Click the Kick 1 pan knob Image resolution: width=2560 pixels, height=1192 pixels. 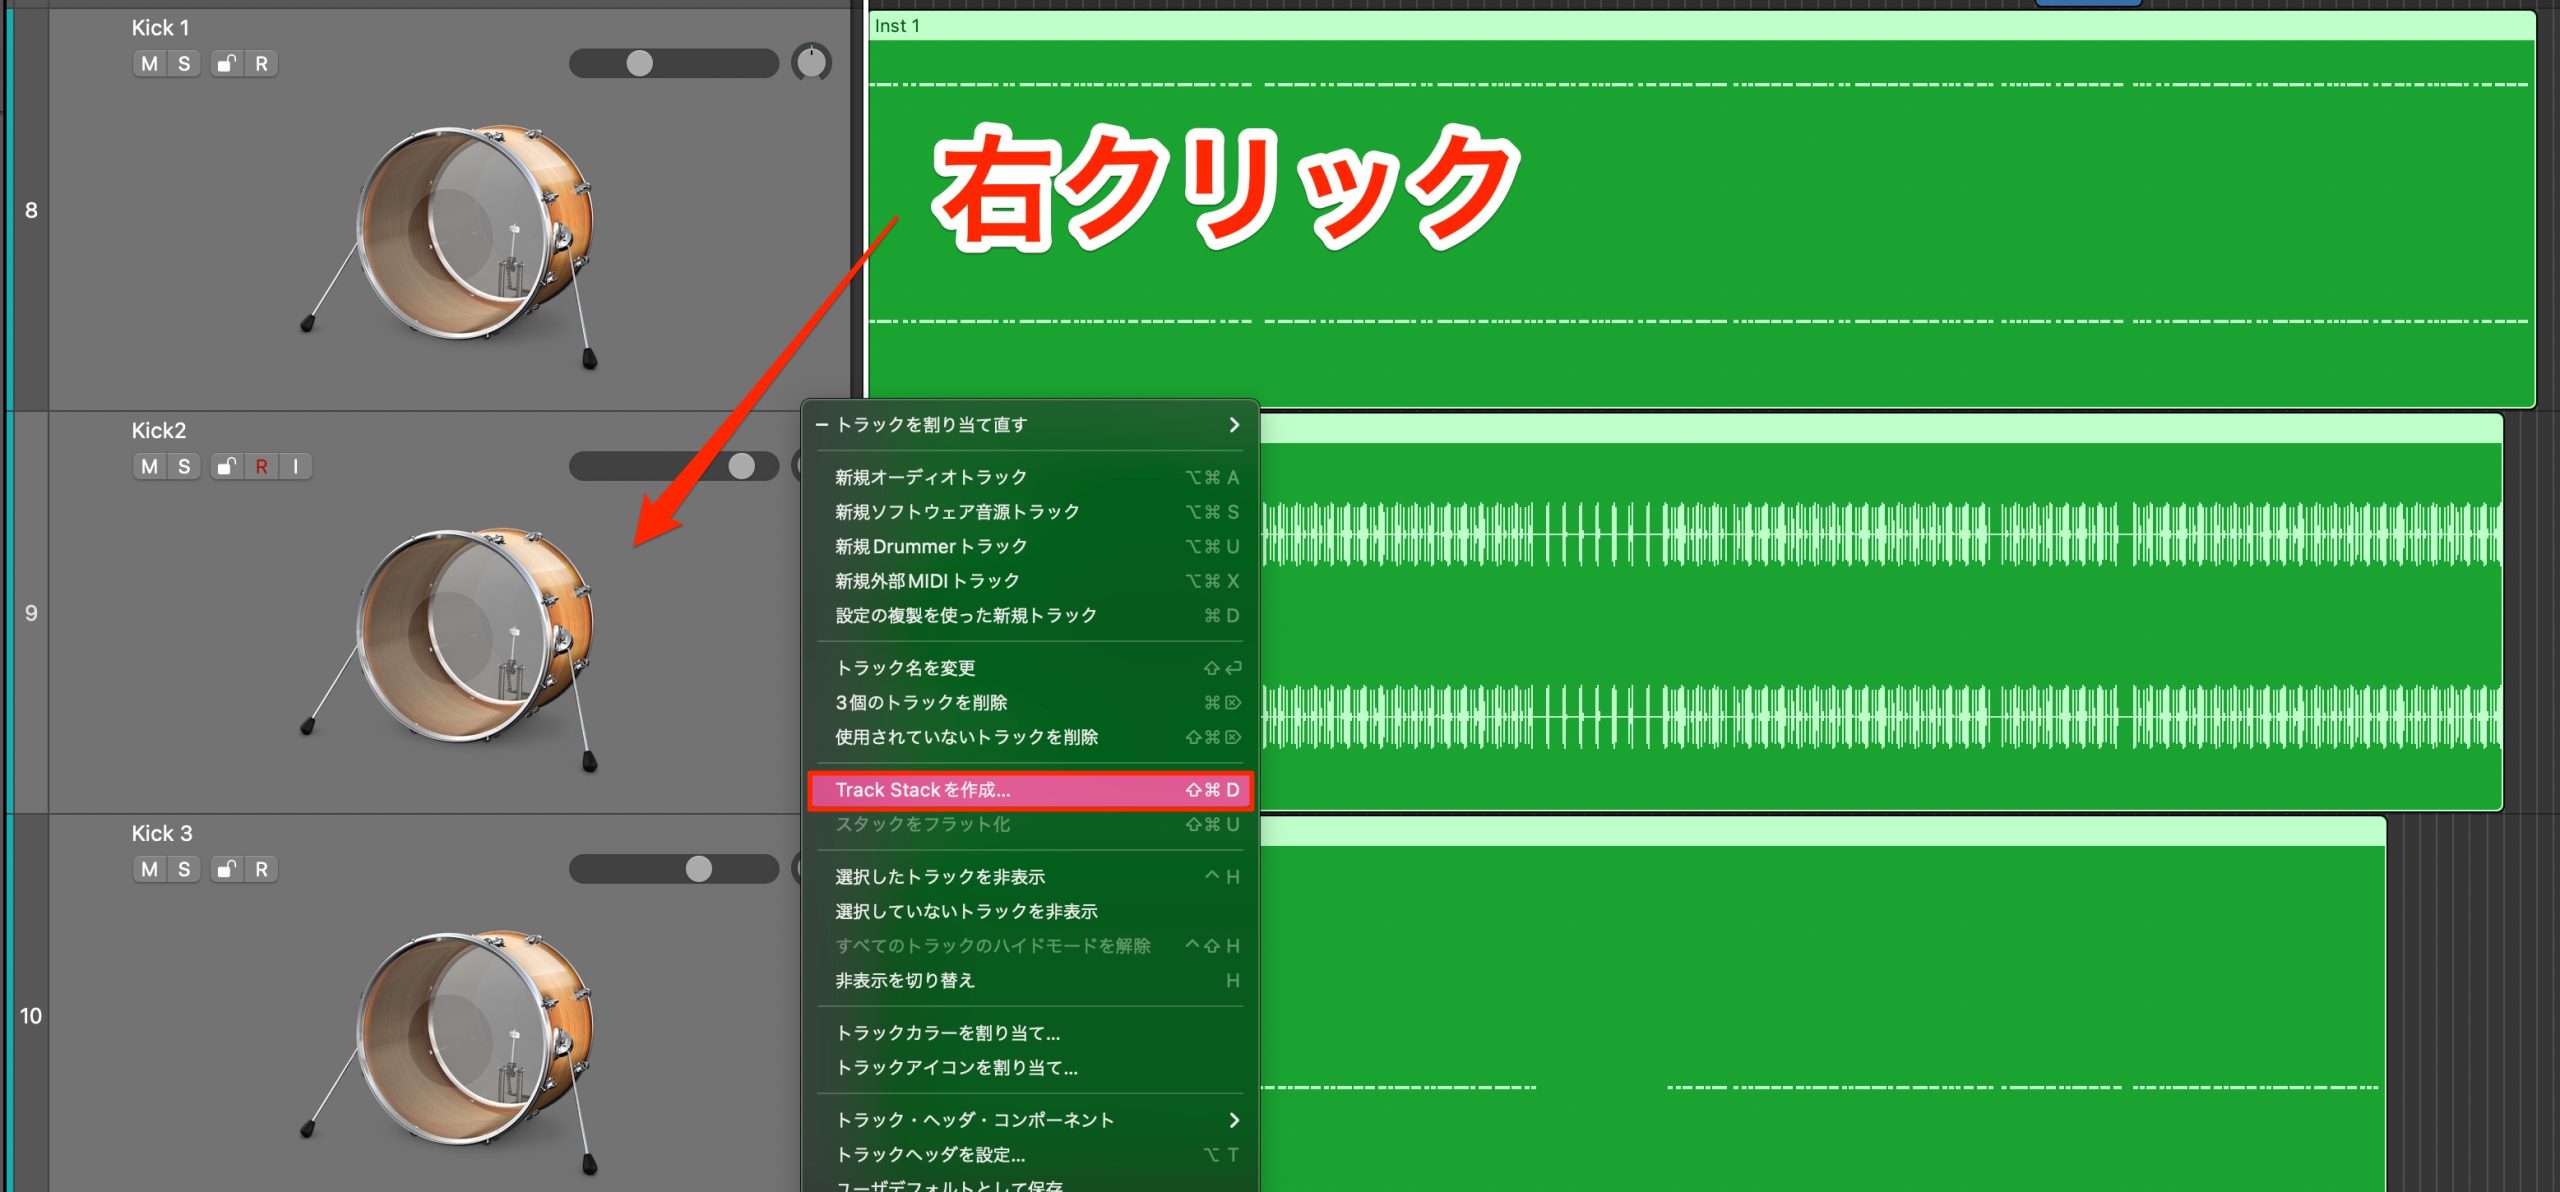coord(811,63)
